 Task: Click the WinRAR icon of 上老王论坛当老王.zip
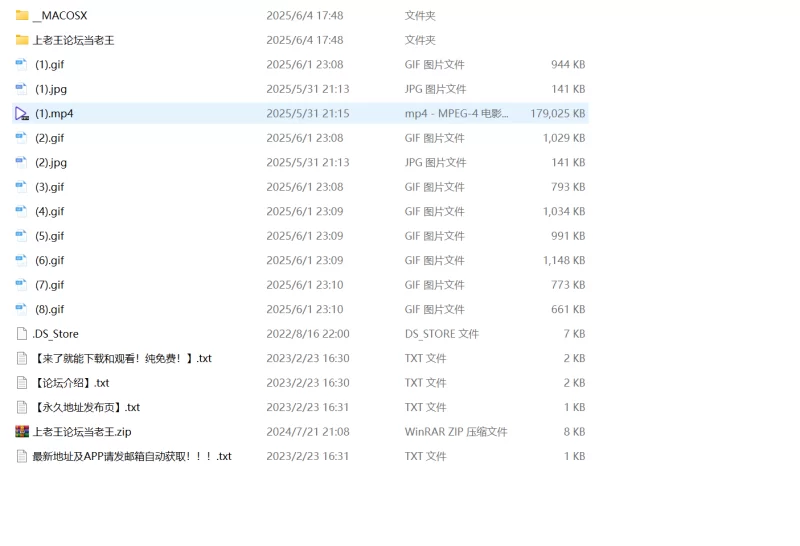click(x=22, y=432)
